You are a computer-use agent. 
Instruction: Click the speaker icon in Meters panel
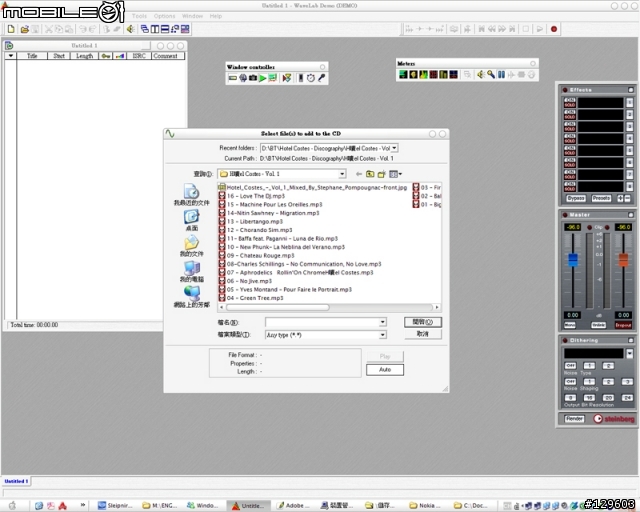tap(481, 74)
